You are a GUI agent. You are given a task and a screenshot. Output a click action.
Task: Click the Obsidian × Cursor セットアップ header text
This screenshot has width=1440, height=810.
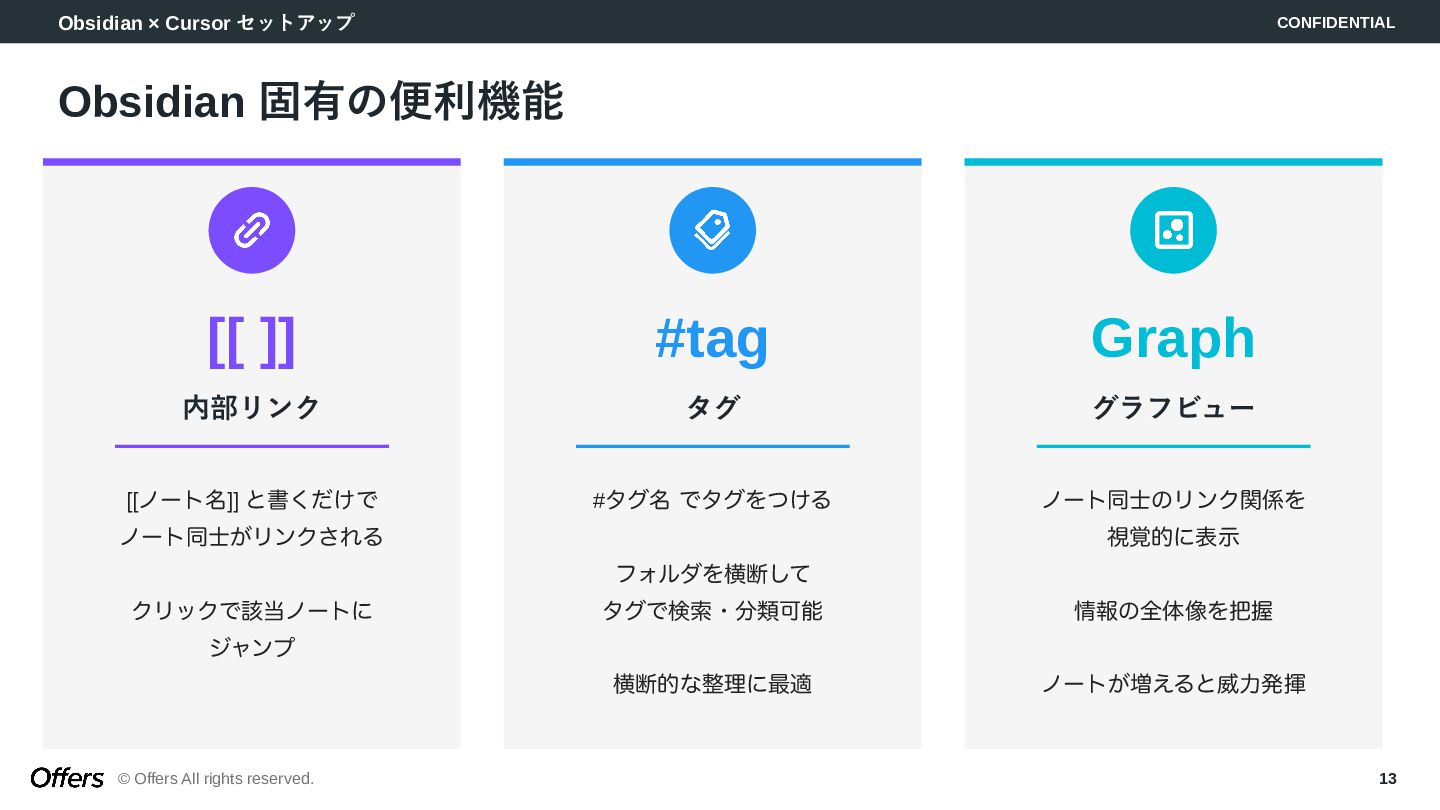tap(206, 22)
